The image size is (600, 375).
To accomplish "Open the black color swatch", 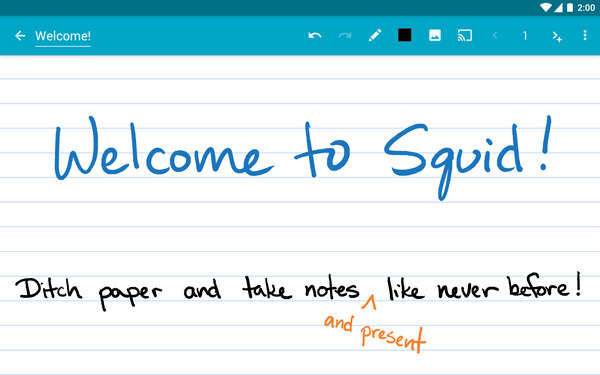I will point(404,35).
